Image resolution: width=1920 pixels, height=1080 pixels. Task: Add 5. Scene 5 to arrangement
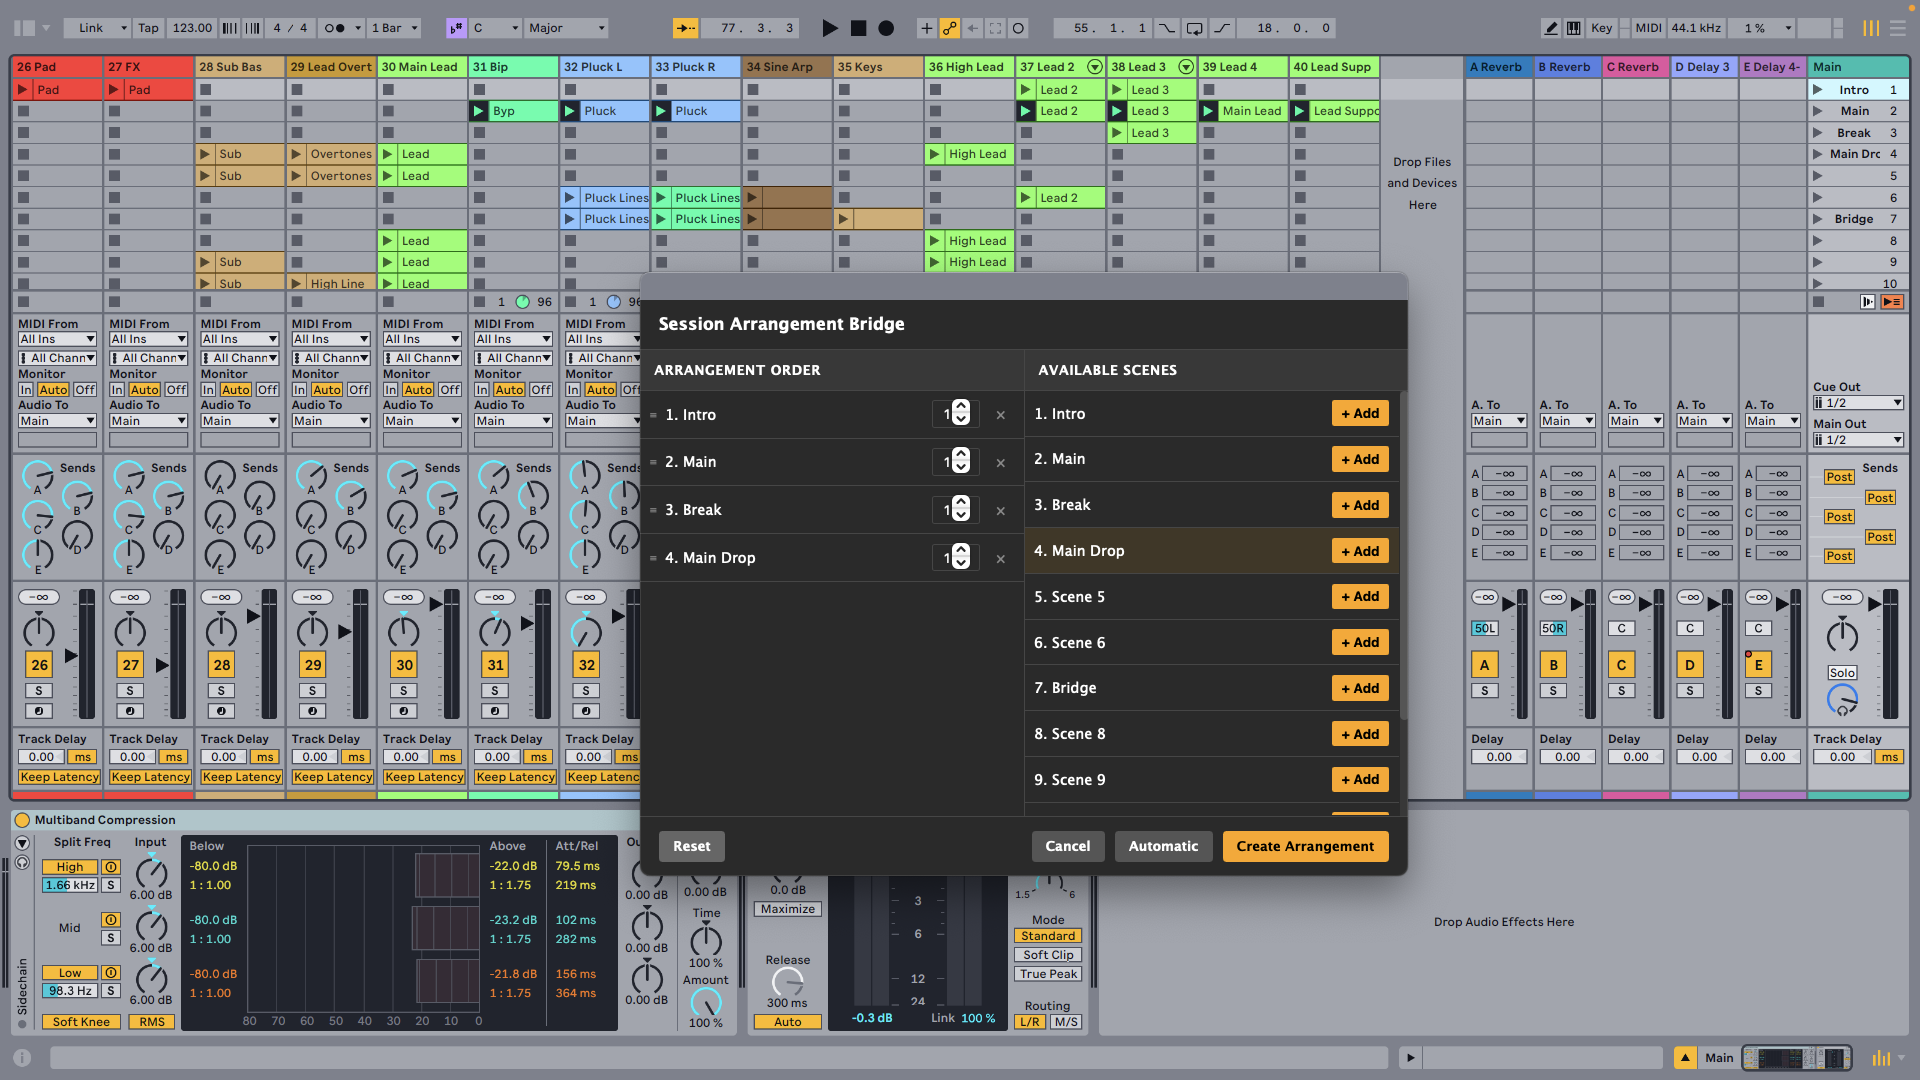(x=1360, y=597)
